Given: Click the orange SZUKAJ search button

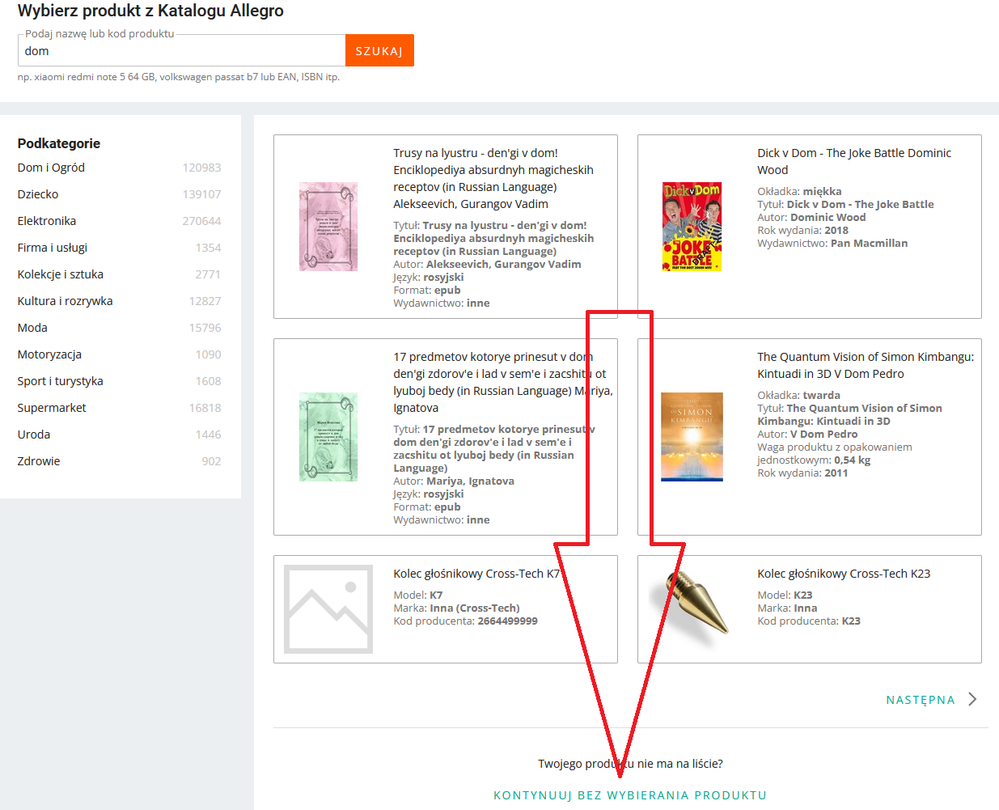Looking at the screenshot, I should tap(379, 51).
